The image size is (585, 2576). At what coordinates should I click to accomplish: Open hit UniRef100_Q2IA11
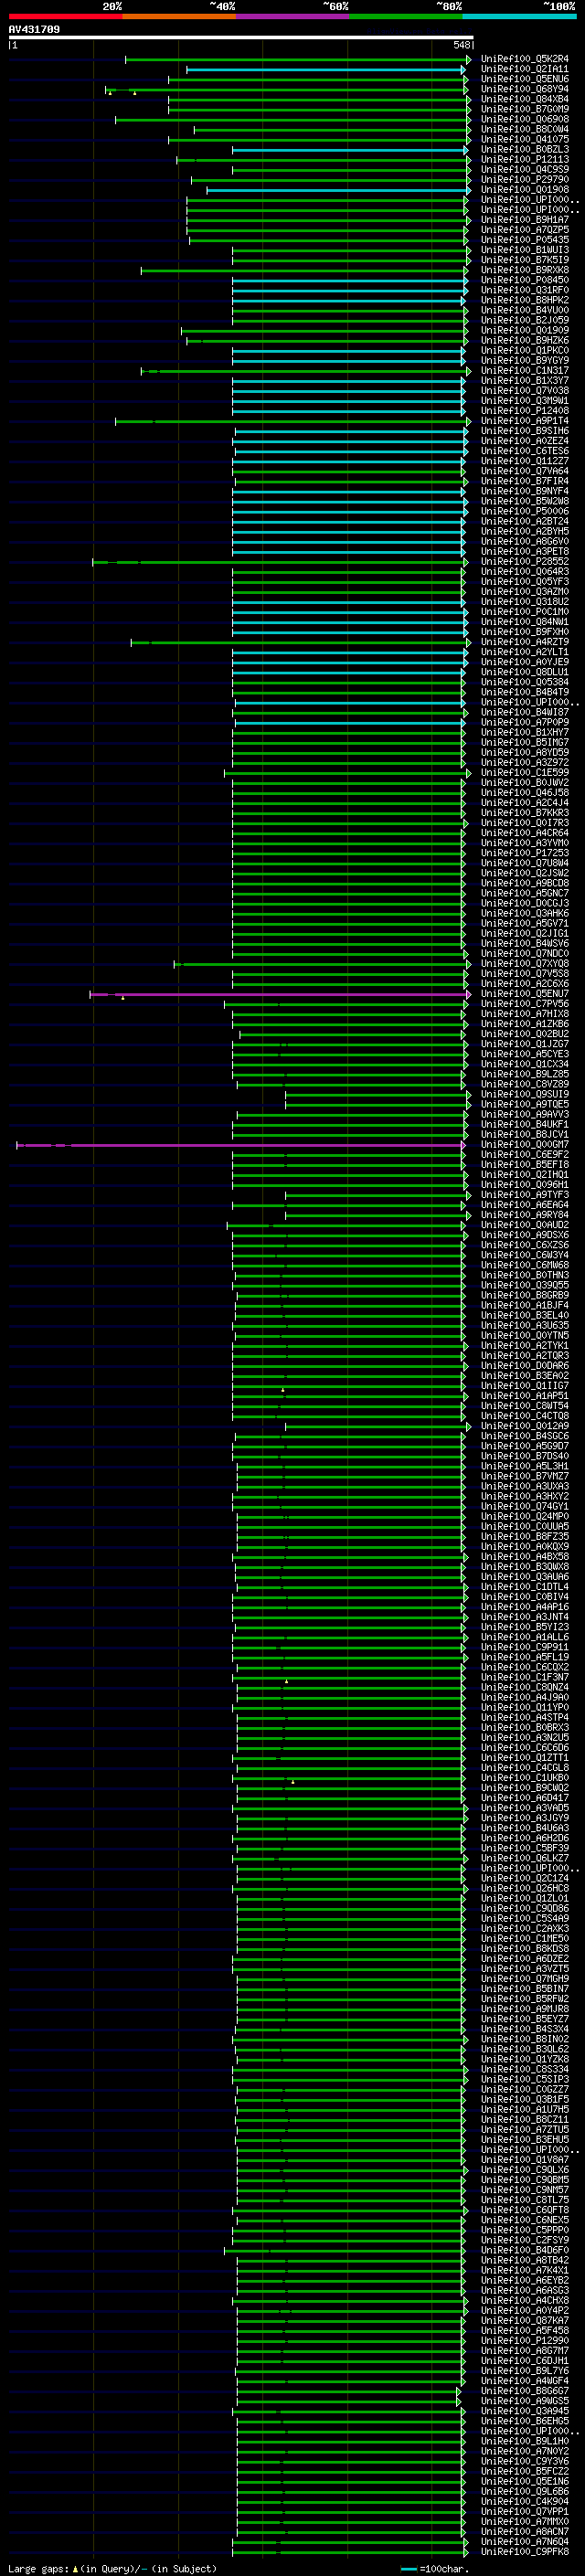point(524,69)
